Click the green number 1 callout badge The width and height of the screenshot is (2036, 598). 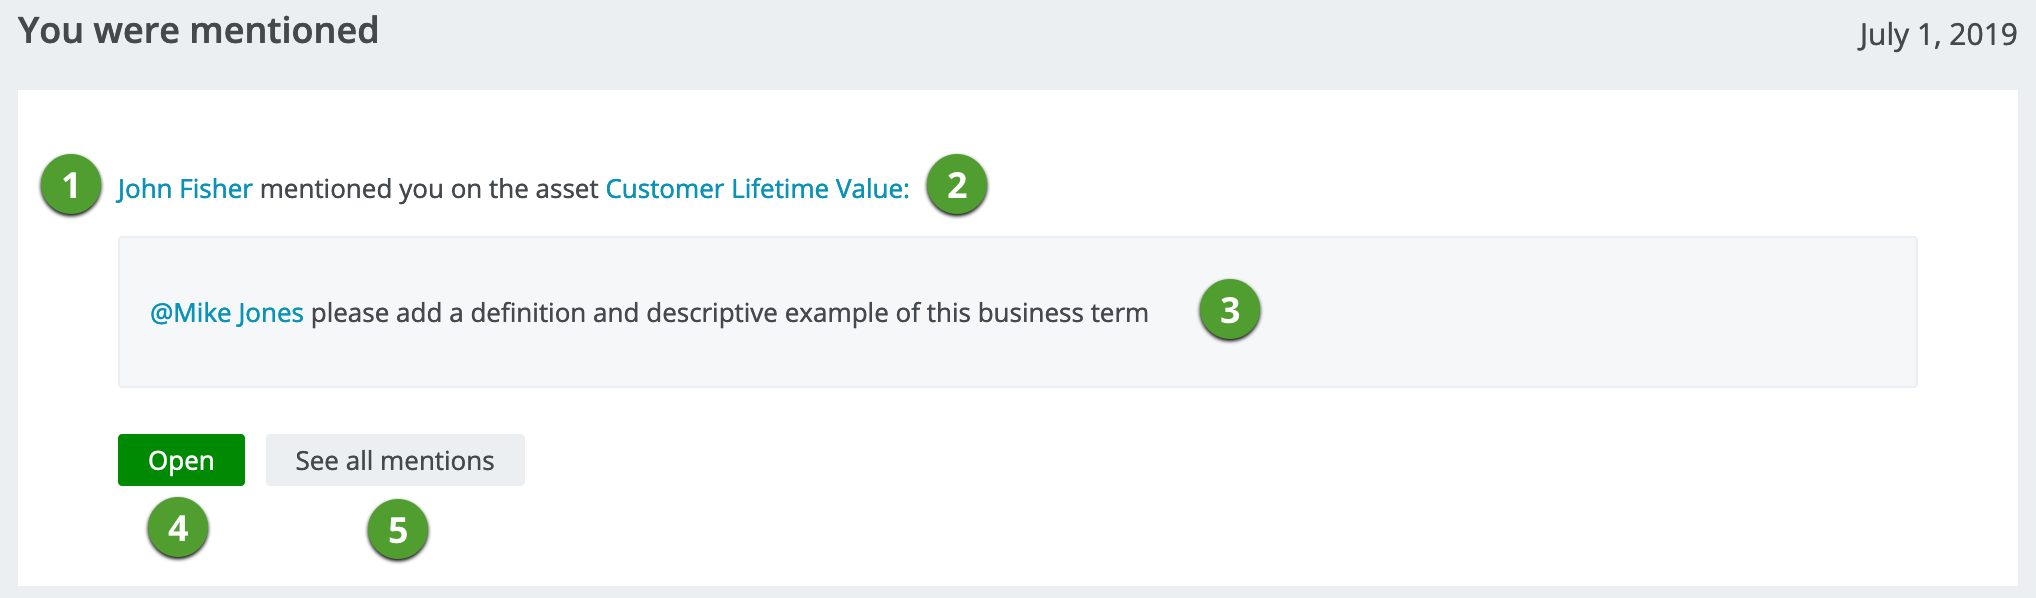click(x=71, y=185)
